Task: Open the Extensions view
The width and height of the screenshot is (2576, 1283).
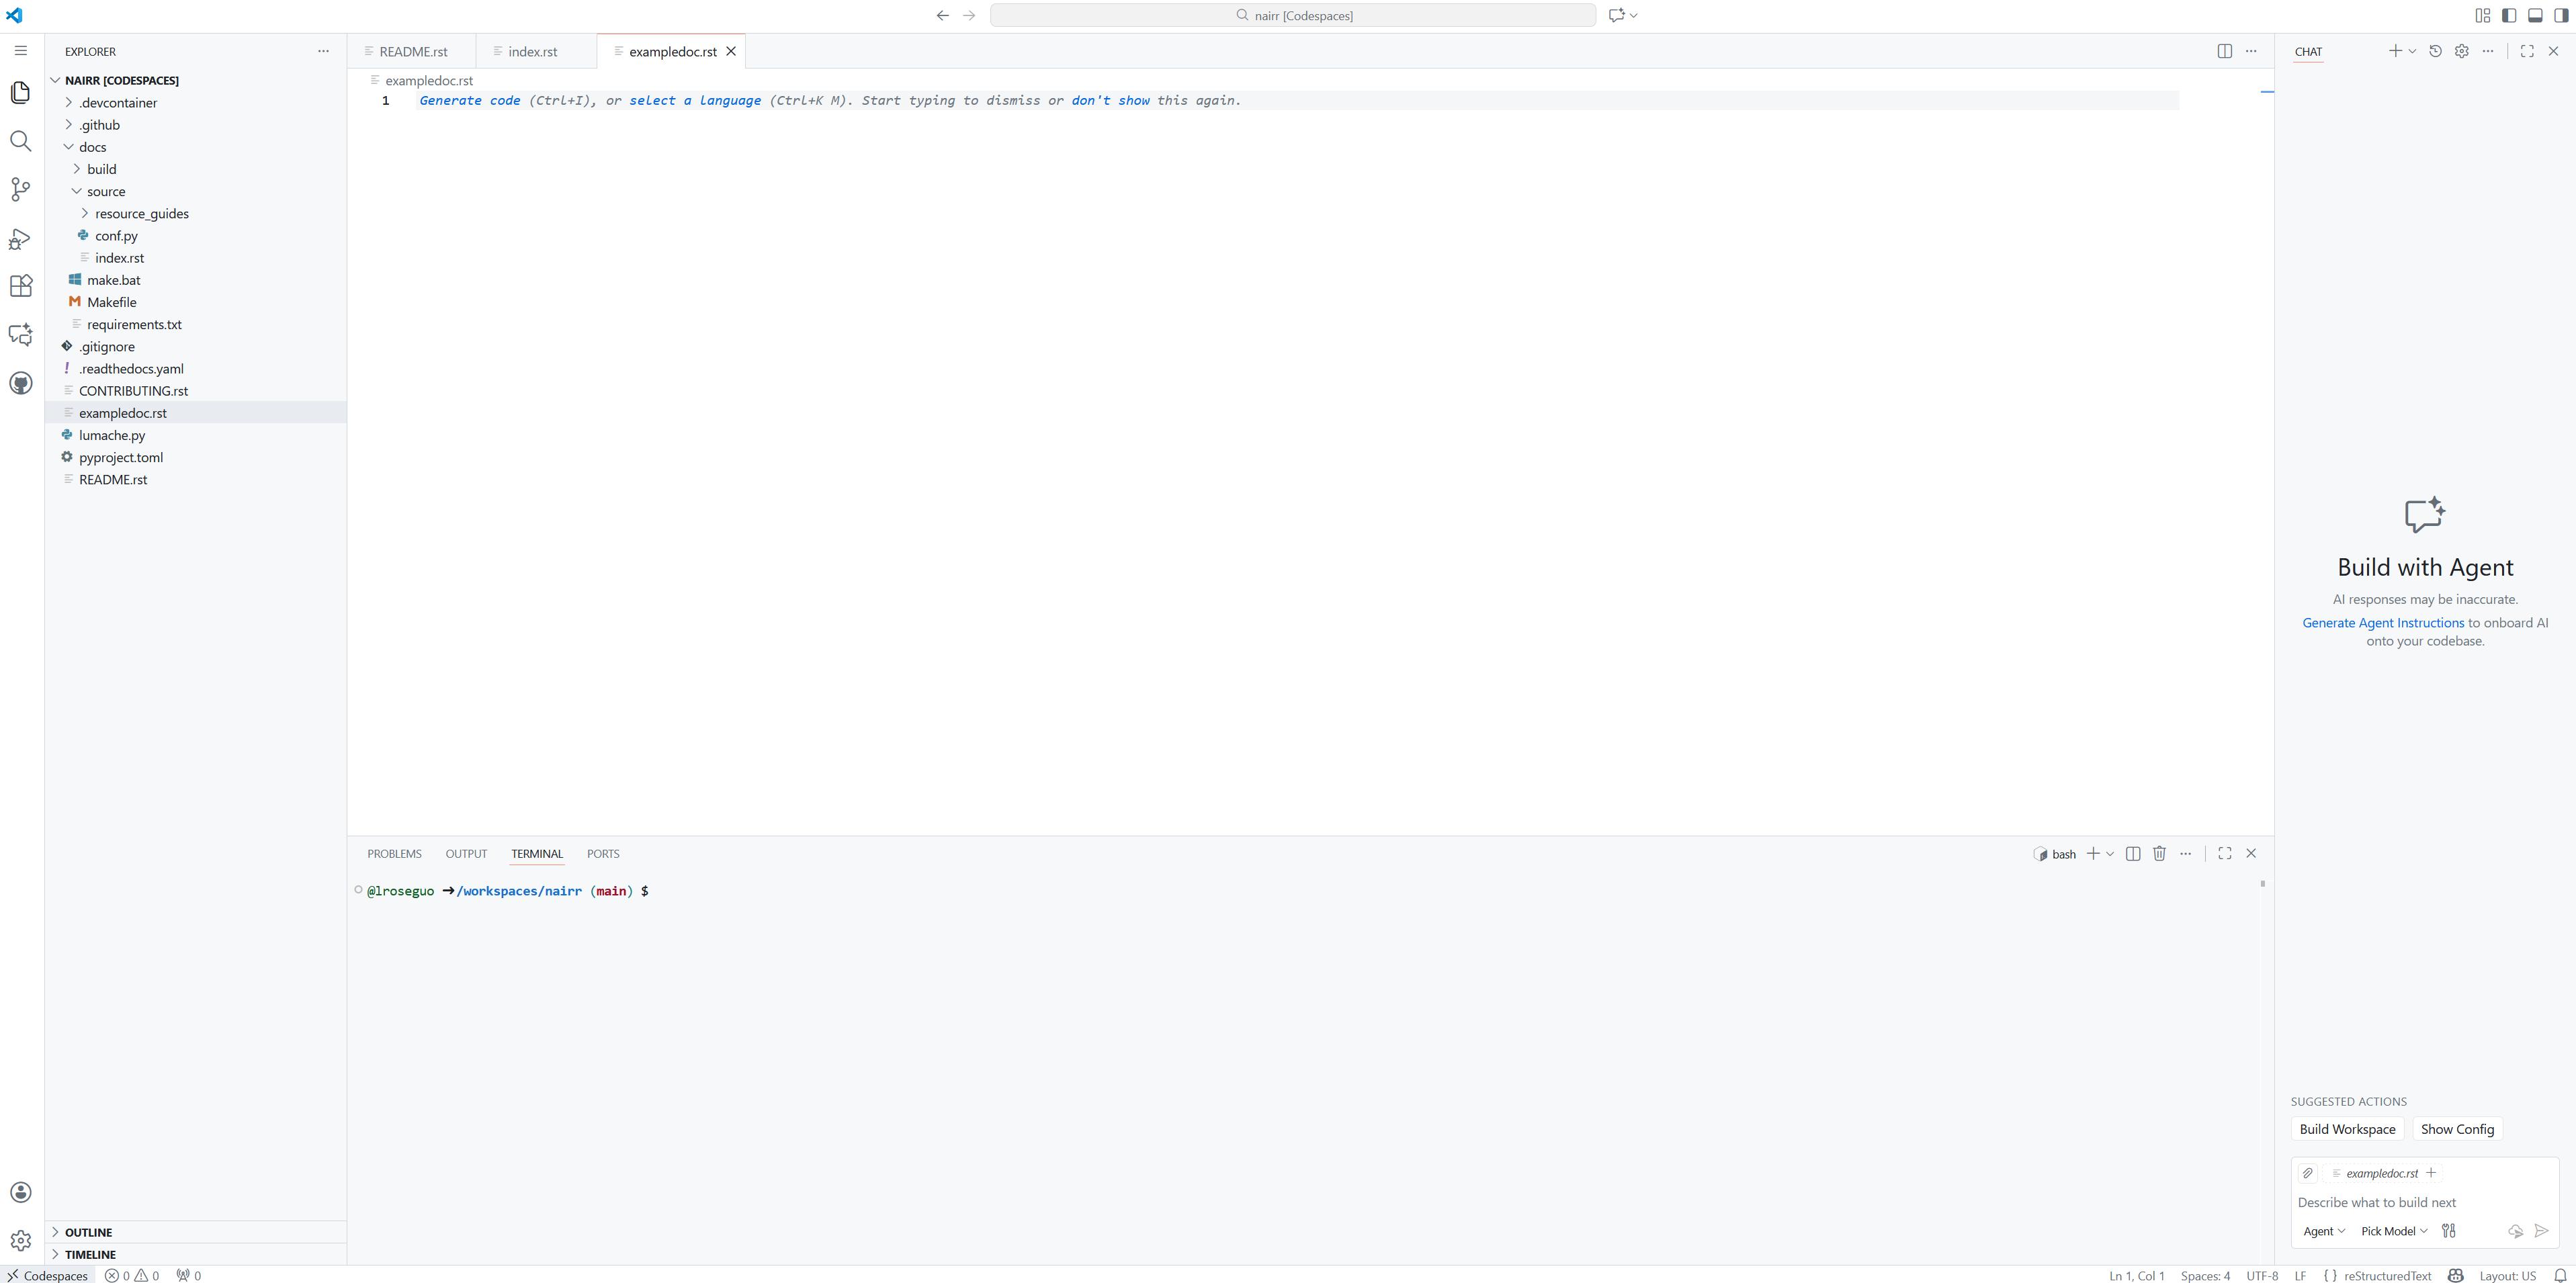Action: 21,286
